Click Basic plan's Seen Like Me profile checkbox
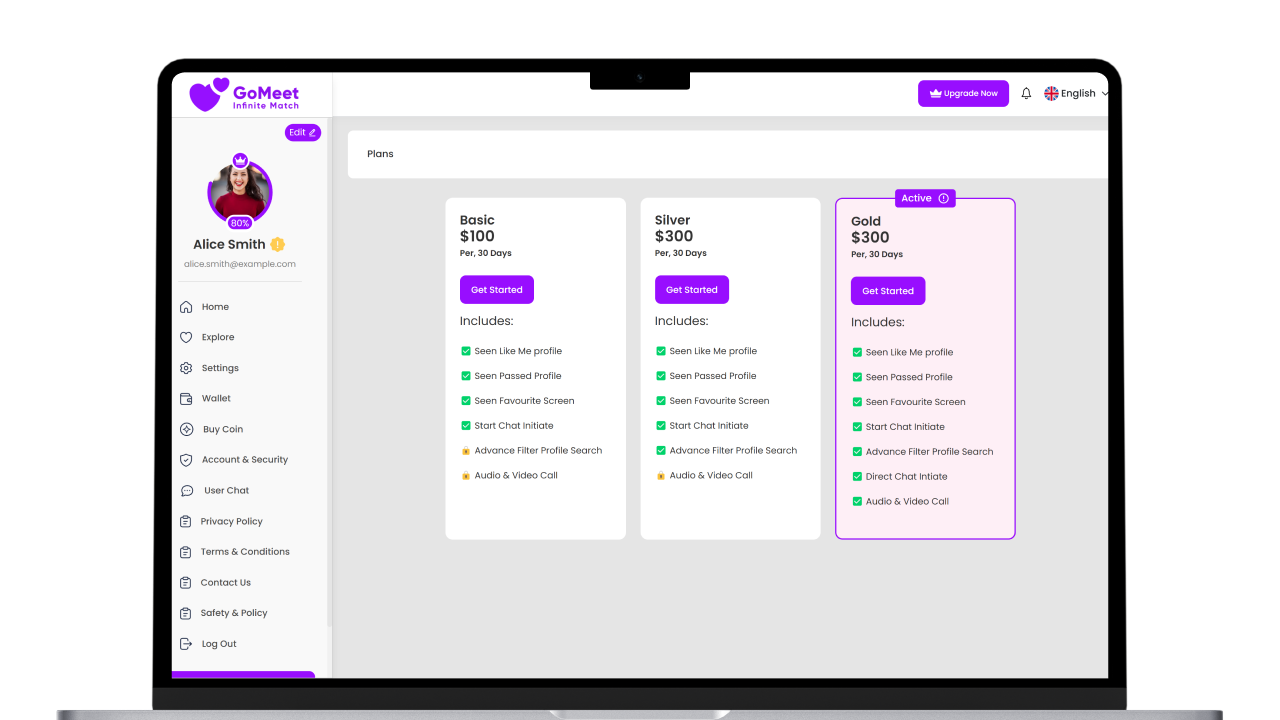This screenshot has height=720, width=1280. (x=466, y=351)
